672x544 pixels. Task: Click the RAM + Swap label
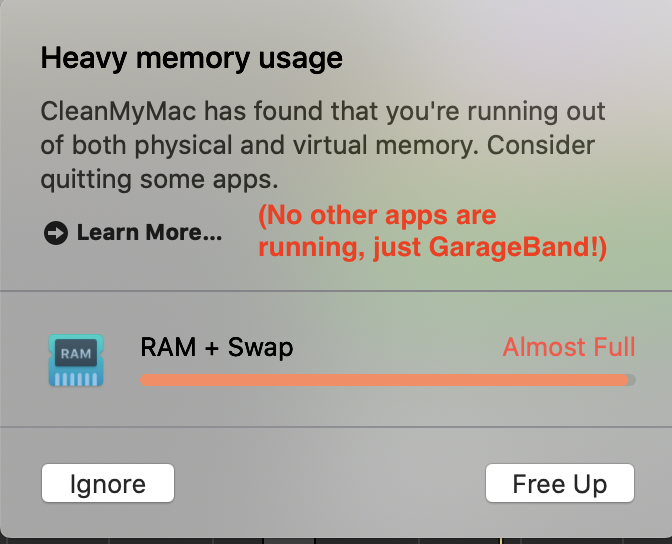click(216, 347)
